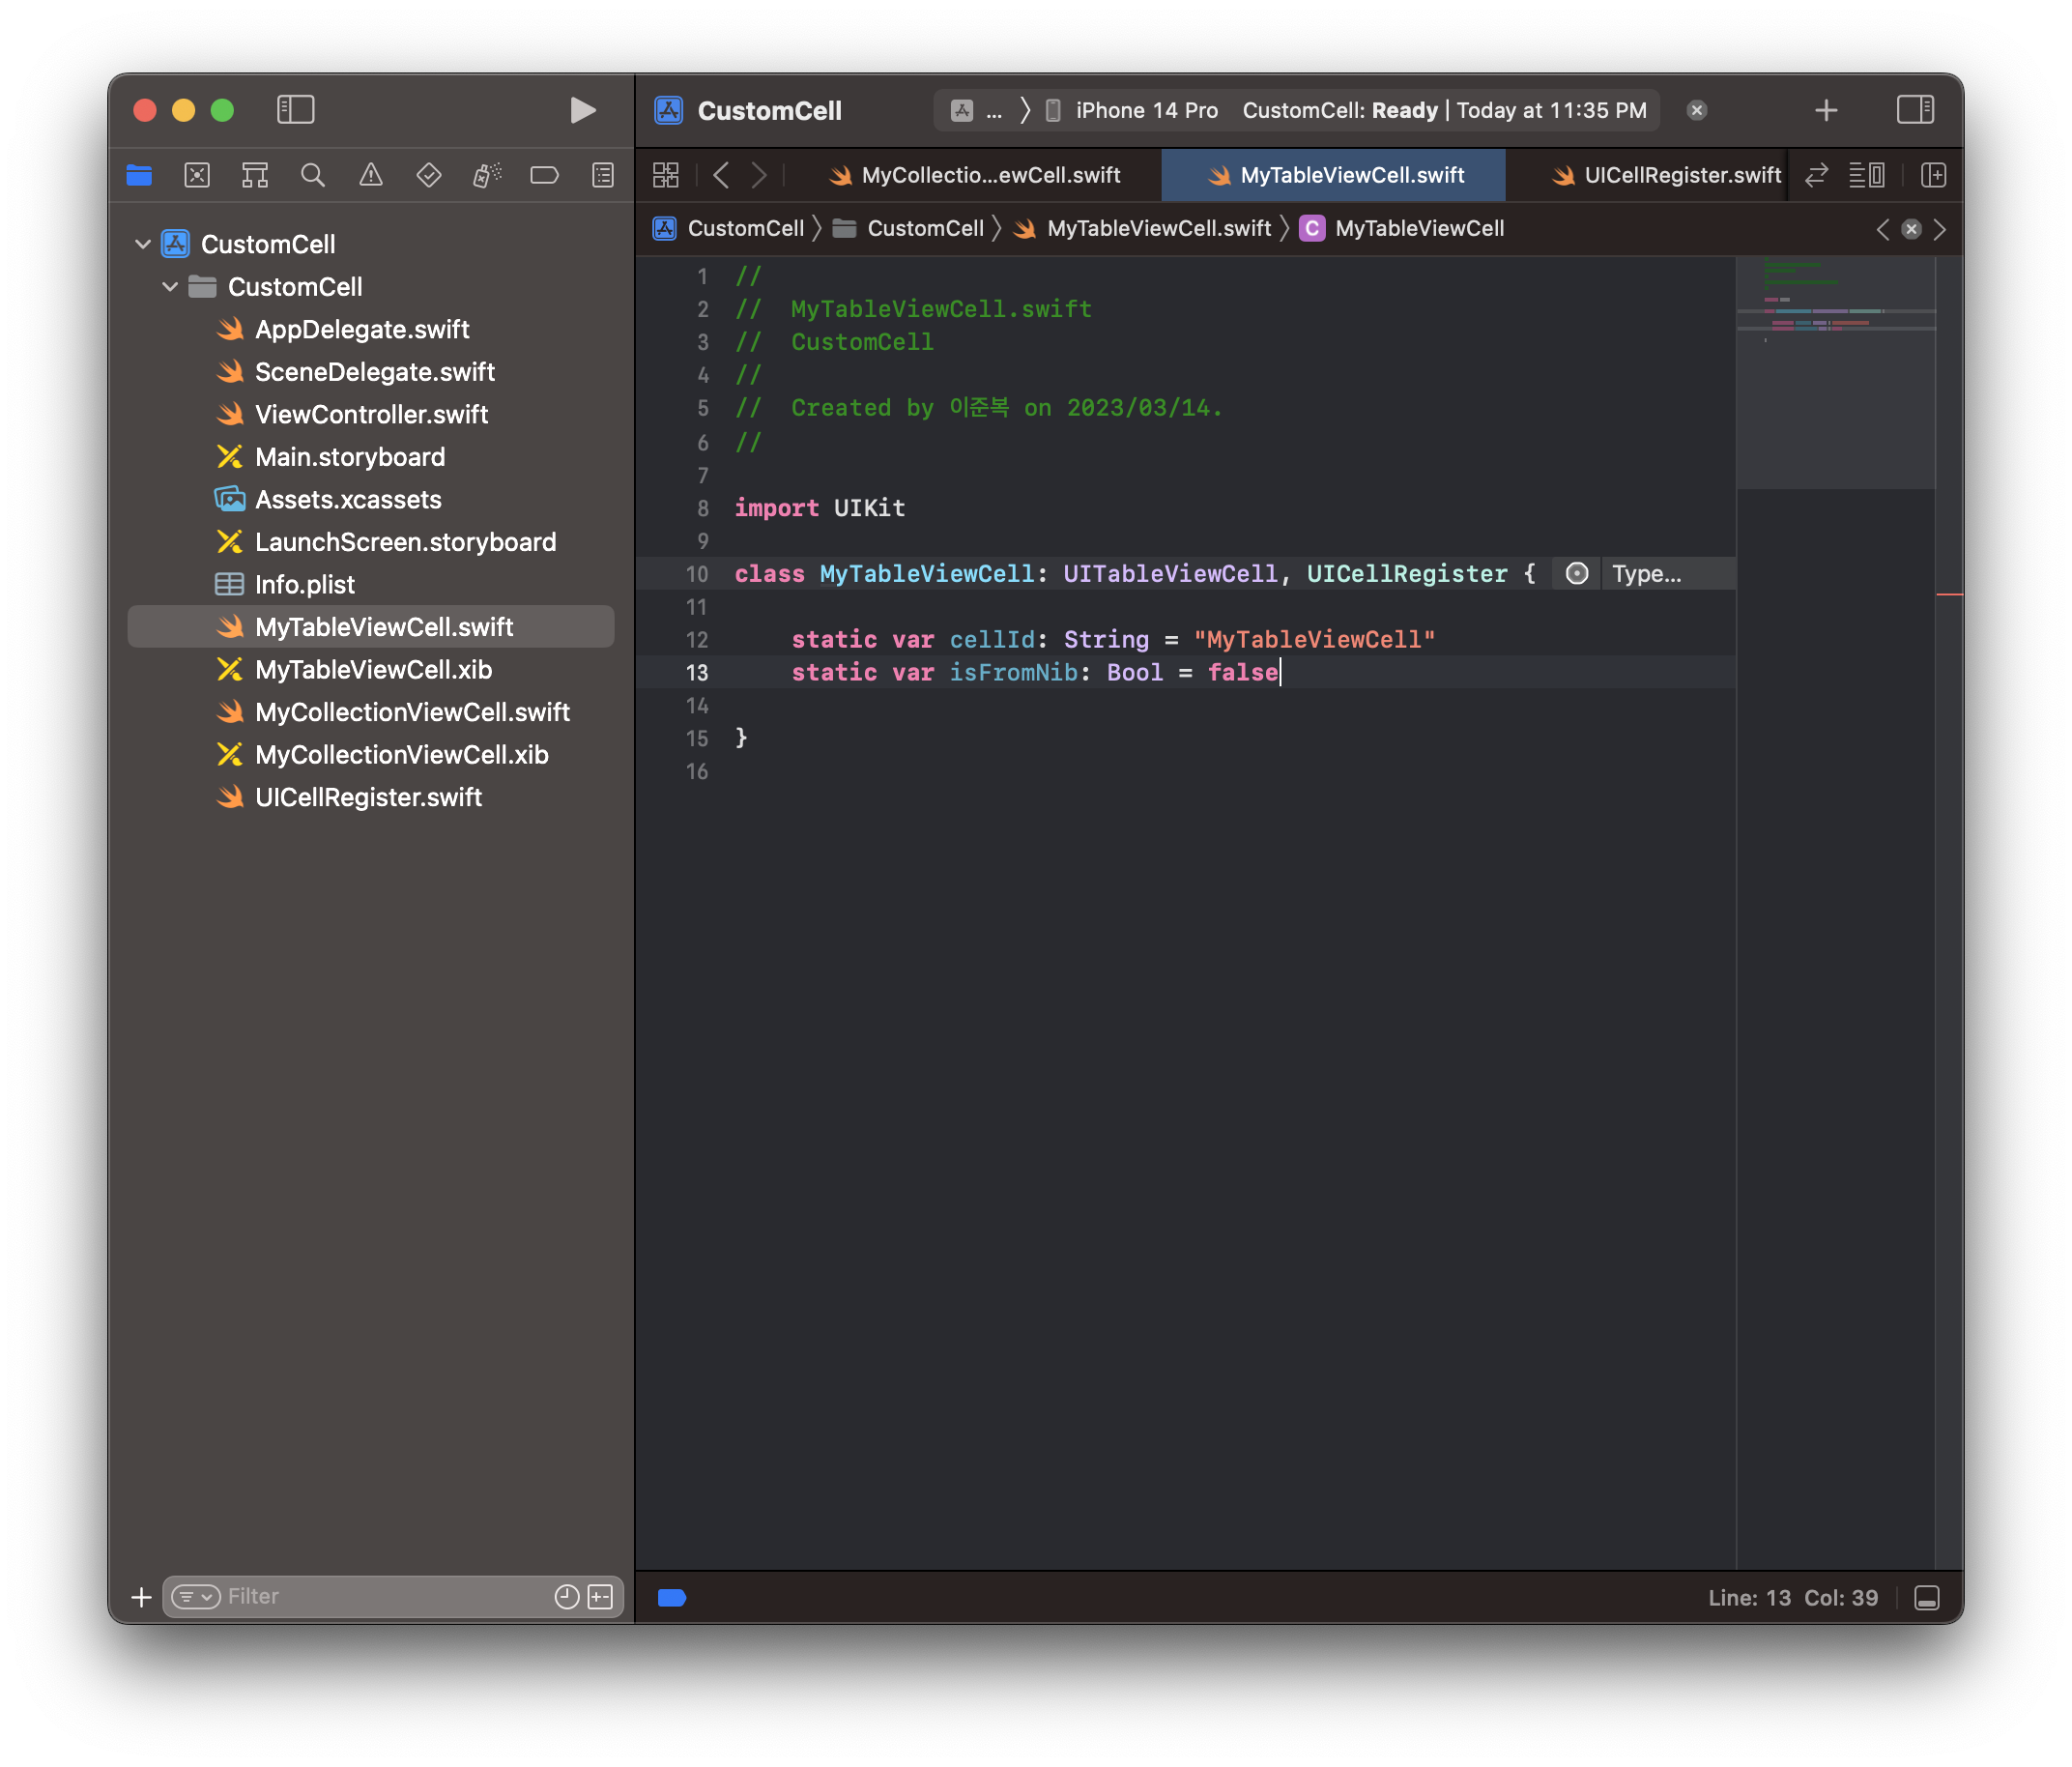Toggle the navigator sidebar visibility
This screenshot has height=1767, width=2072.
pyautogui.click(x=295, y=110)
